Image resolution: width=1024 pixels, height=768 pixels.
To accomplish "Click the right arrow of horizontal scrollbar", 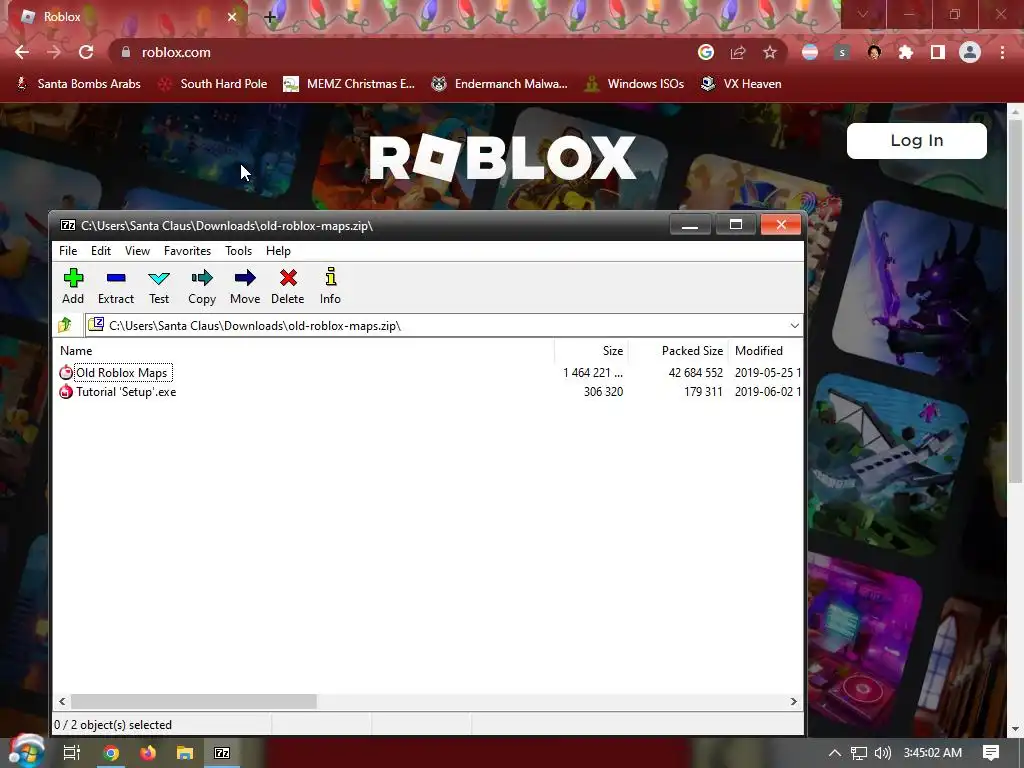I will (793, 701).
